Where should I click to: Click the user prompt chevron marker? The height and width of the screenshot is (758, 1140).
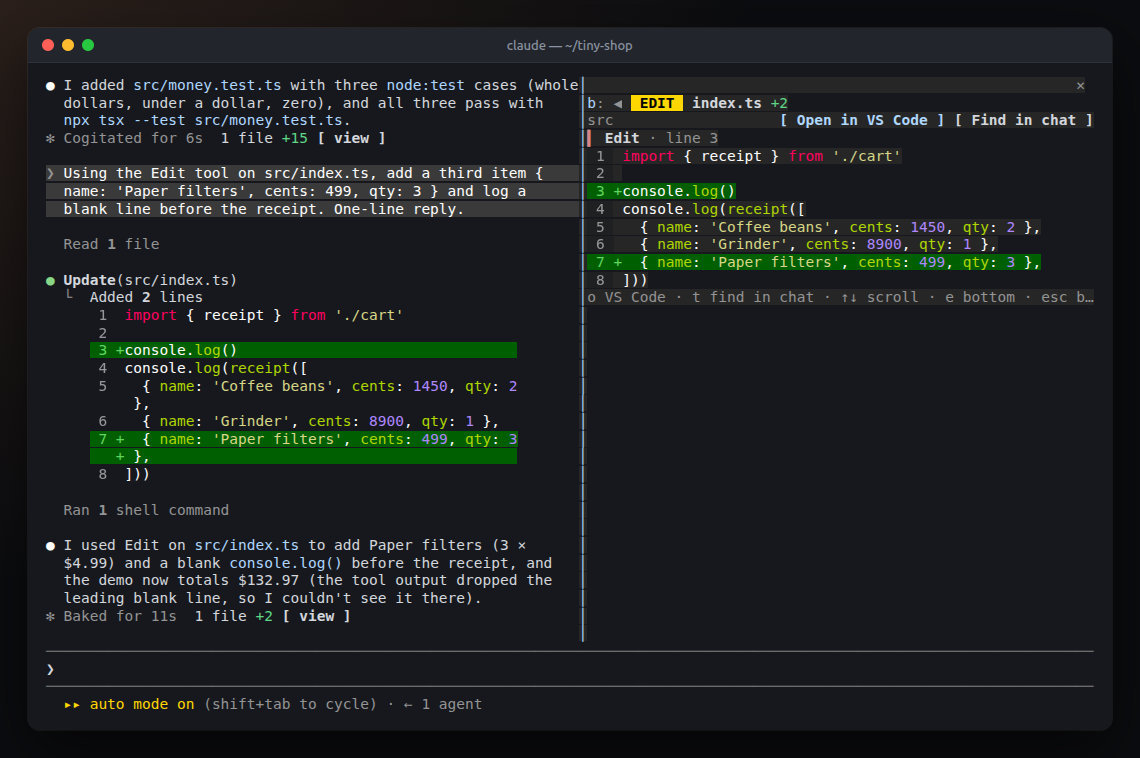pyautogui.click(x=50, y=174)
